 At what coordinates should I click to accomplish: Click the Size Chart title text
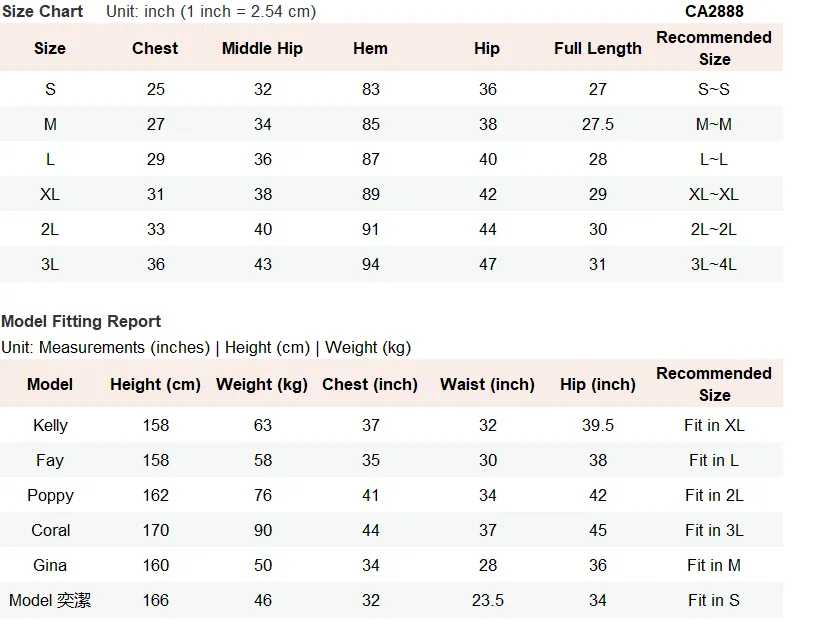pyautogui.click(x=42, y=11)
